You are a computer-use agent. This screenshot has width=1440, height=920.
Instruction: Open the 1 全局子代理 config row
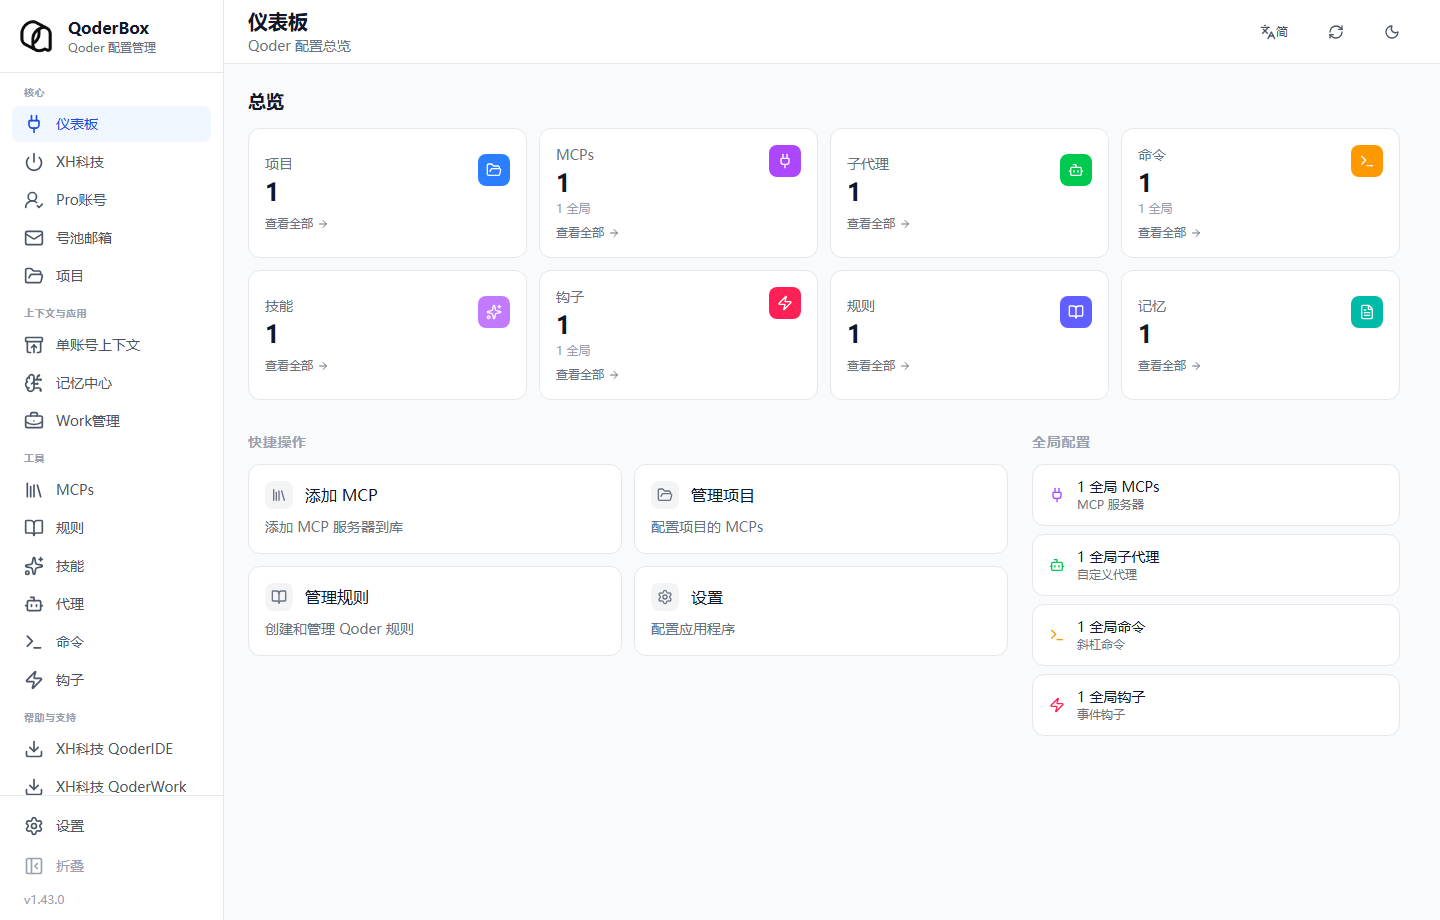1216,565
